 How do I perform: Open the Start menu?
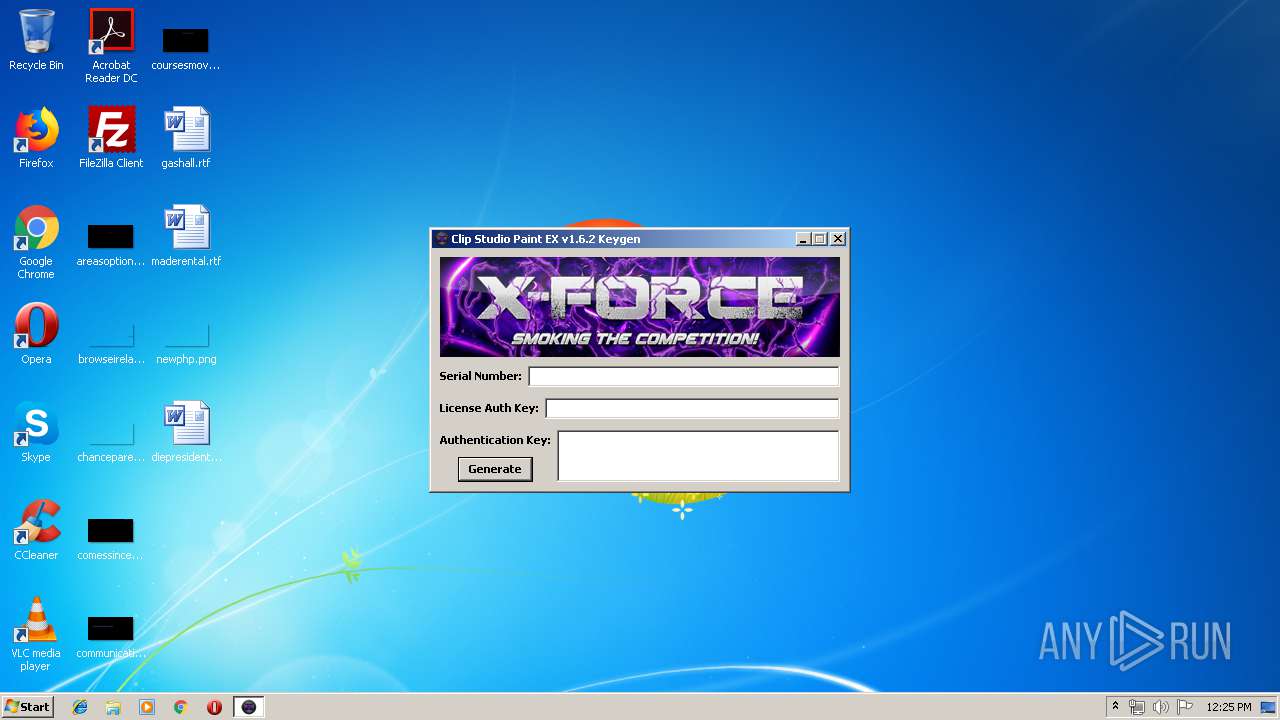(x=27, y=707)
